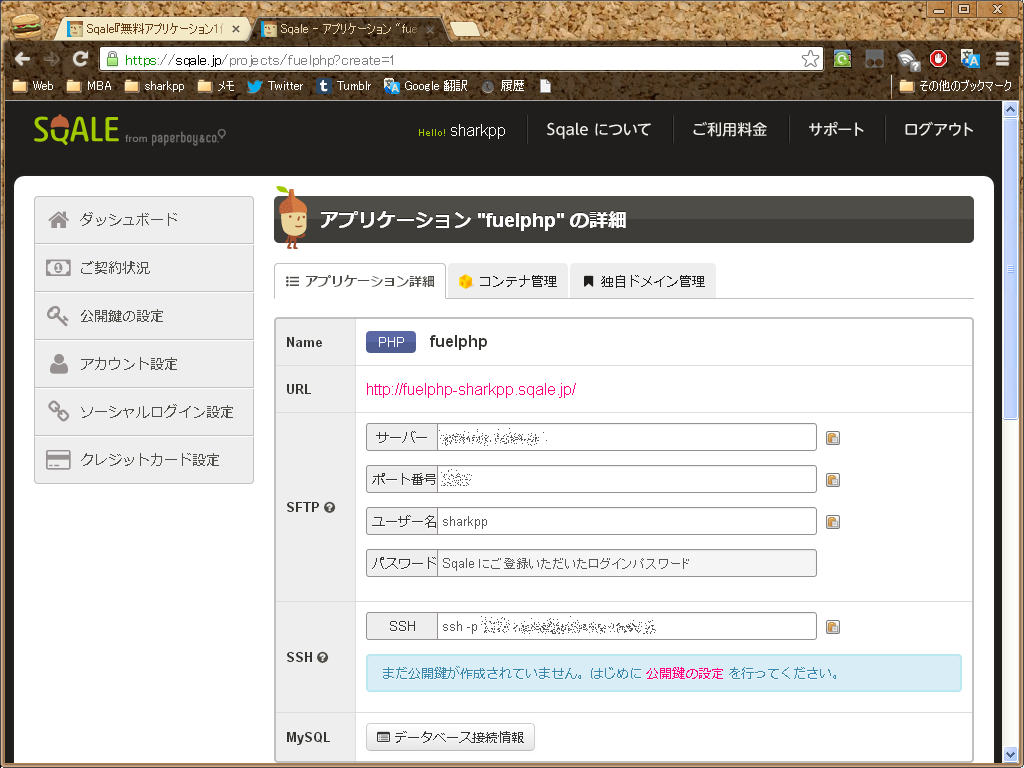Open ダッシュボード in the sidebar

pos(144,219)
